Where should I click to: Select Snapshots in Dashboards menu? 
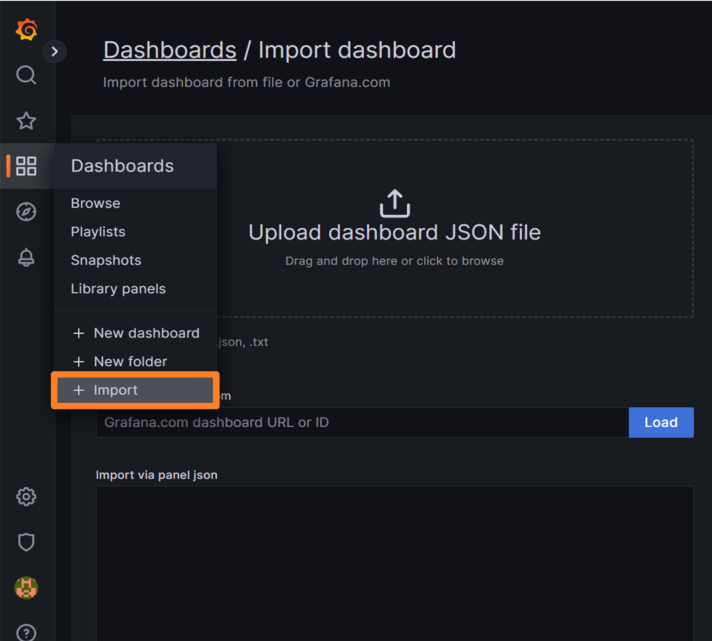[106, 261]
